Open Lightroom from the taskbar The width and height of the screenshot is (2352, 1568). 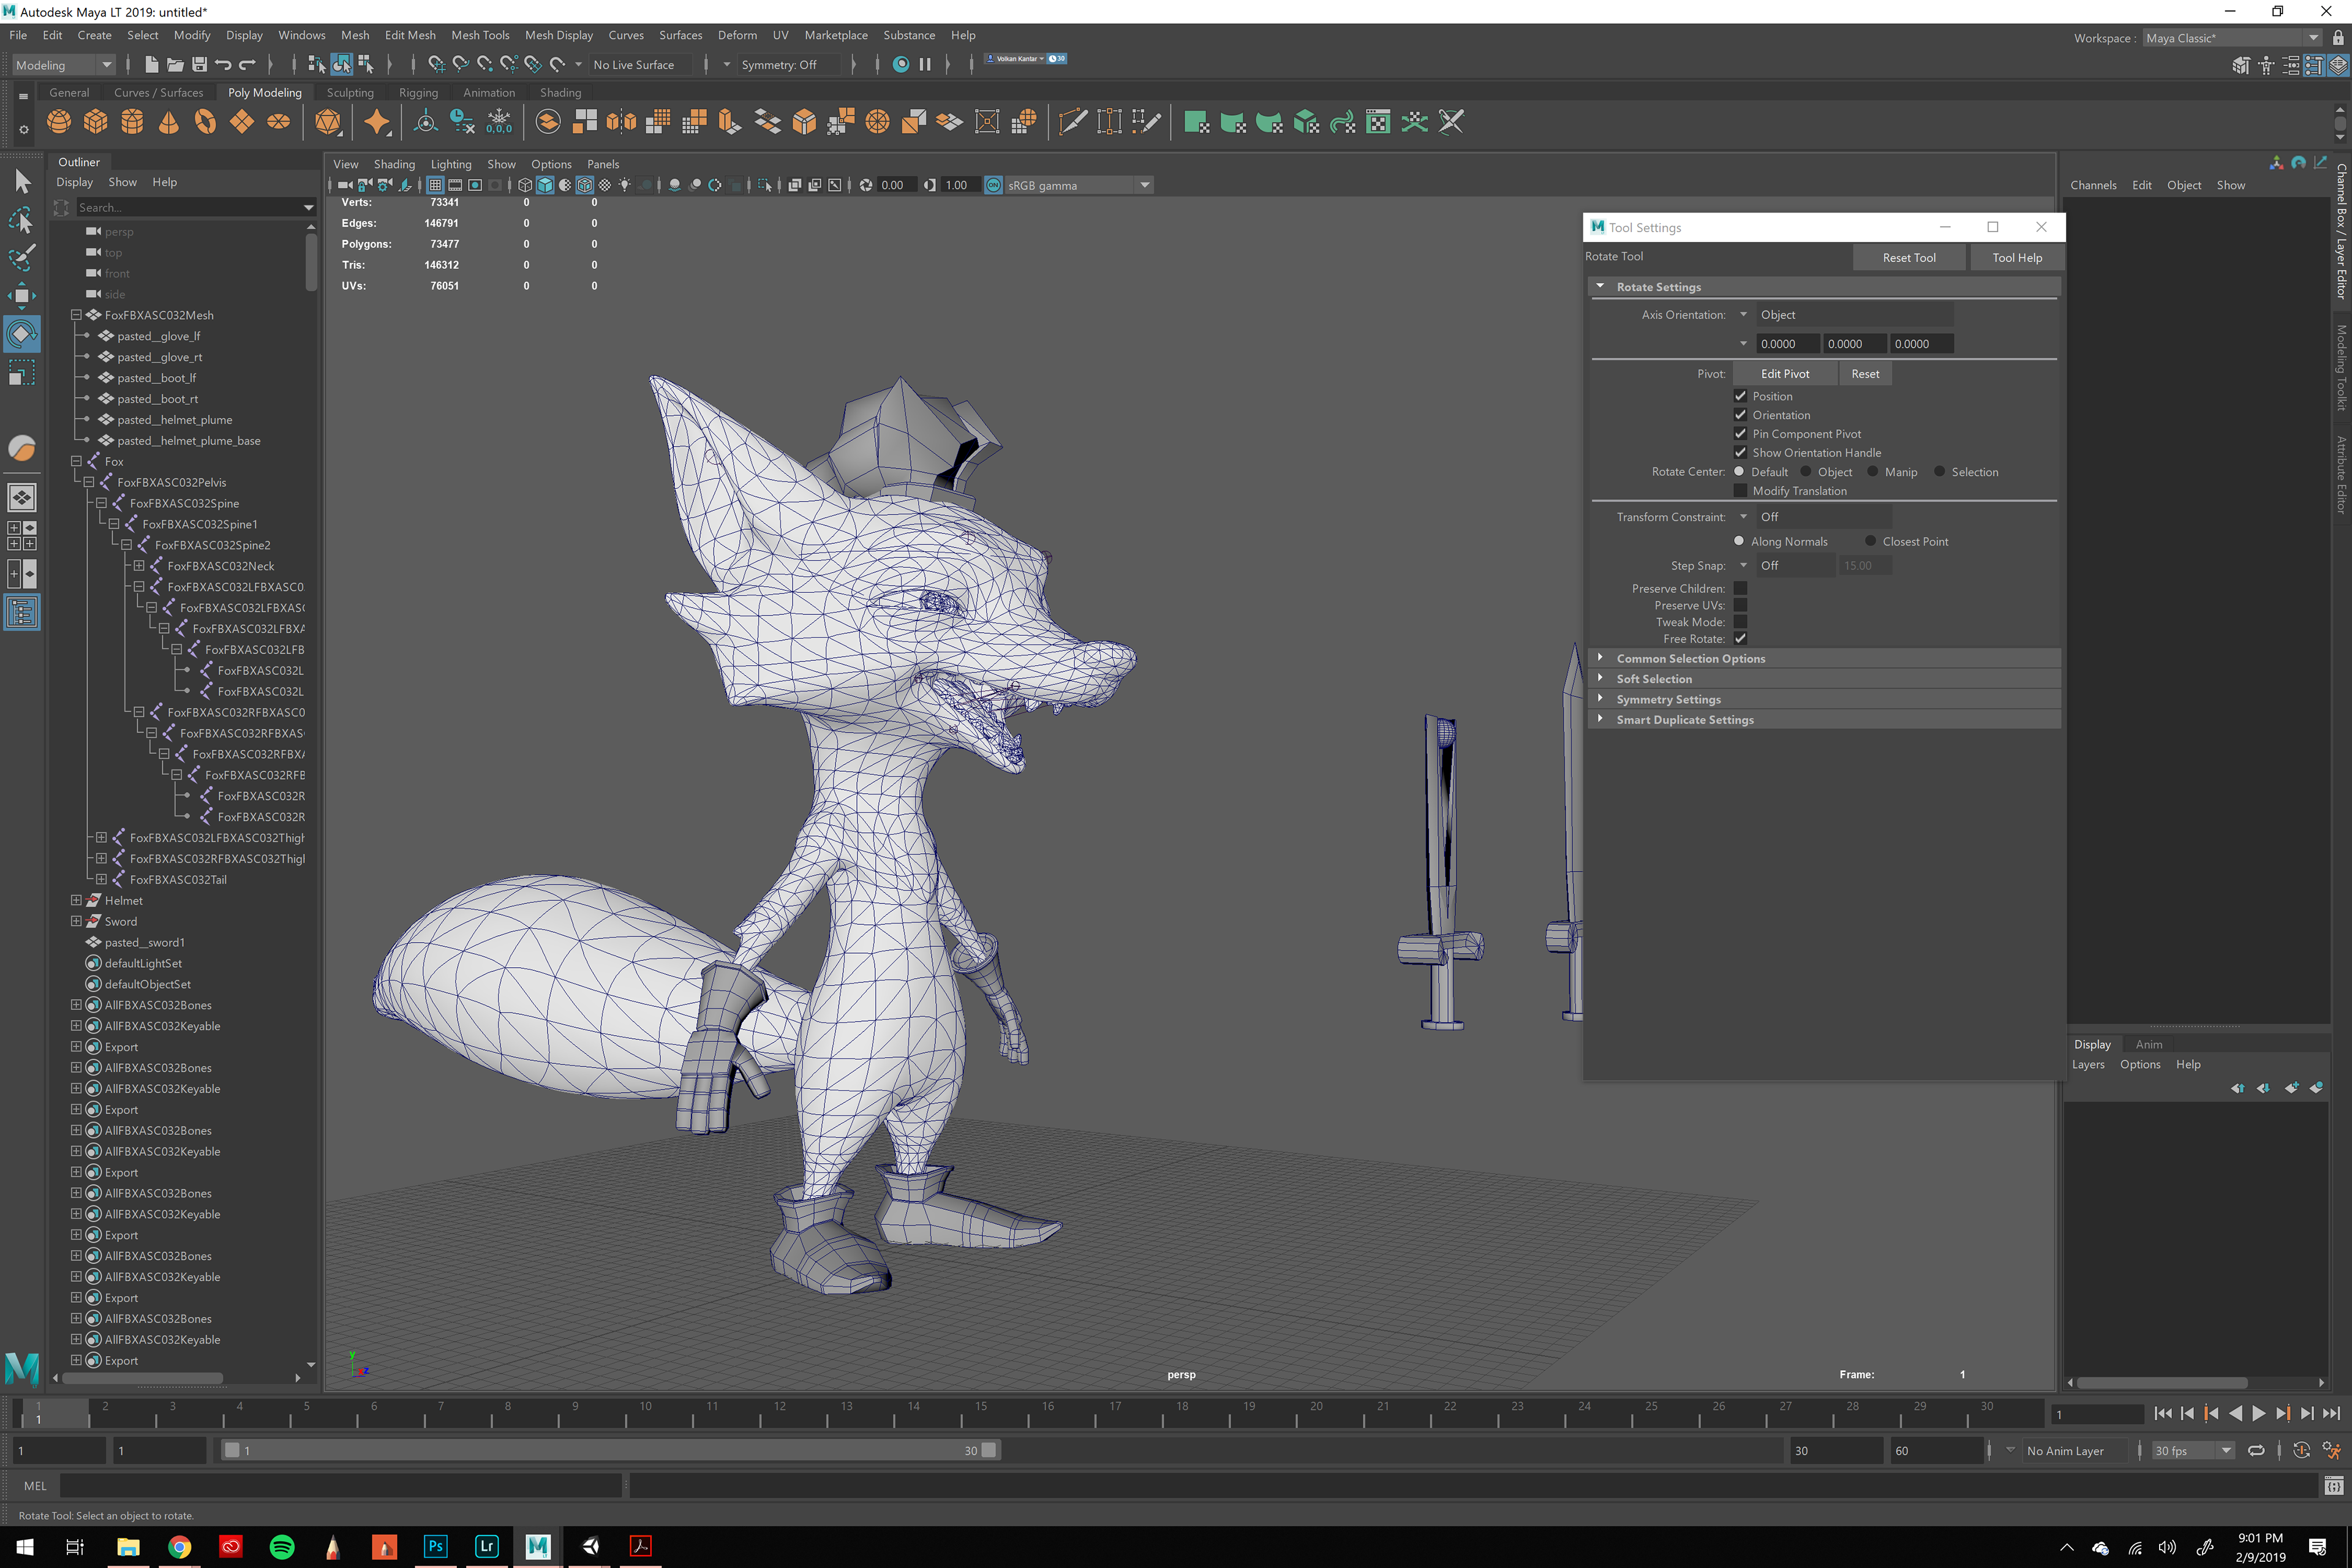487,1546
